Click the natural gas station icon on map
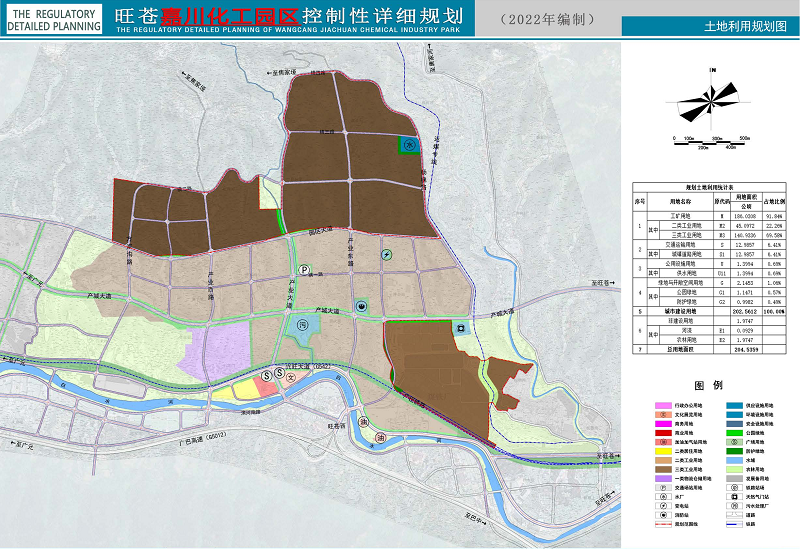This screenshot has width=800, height=549. [459, 327]
